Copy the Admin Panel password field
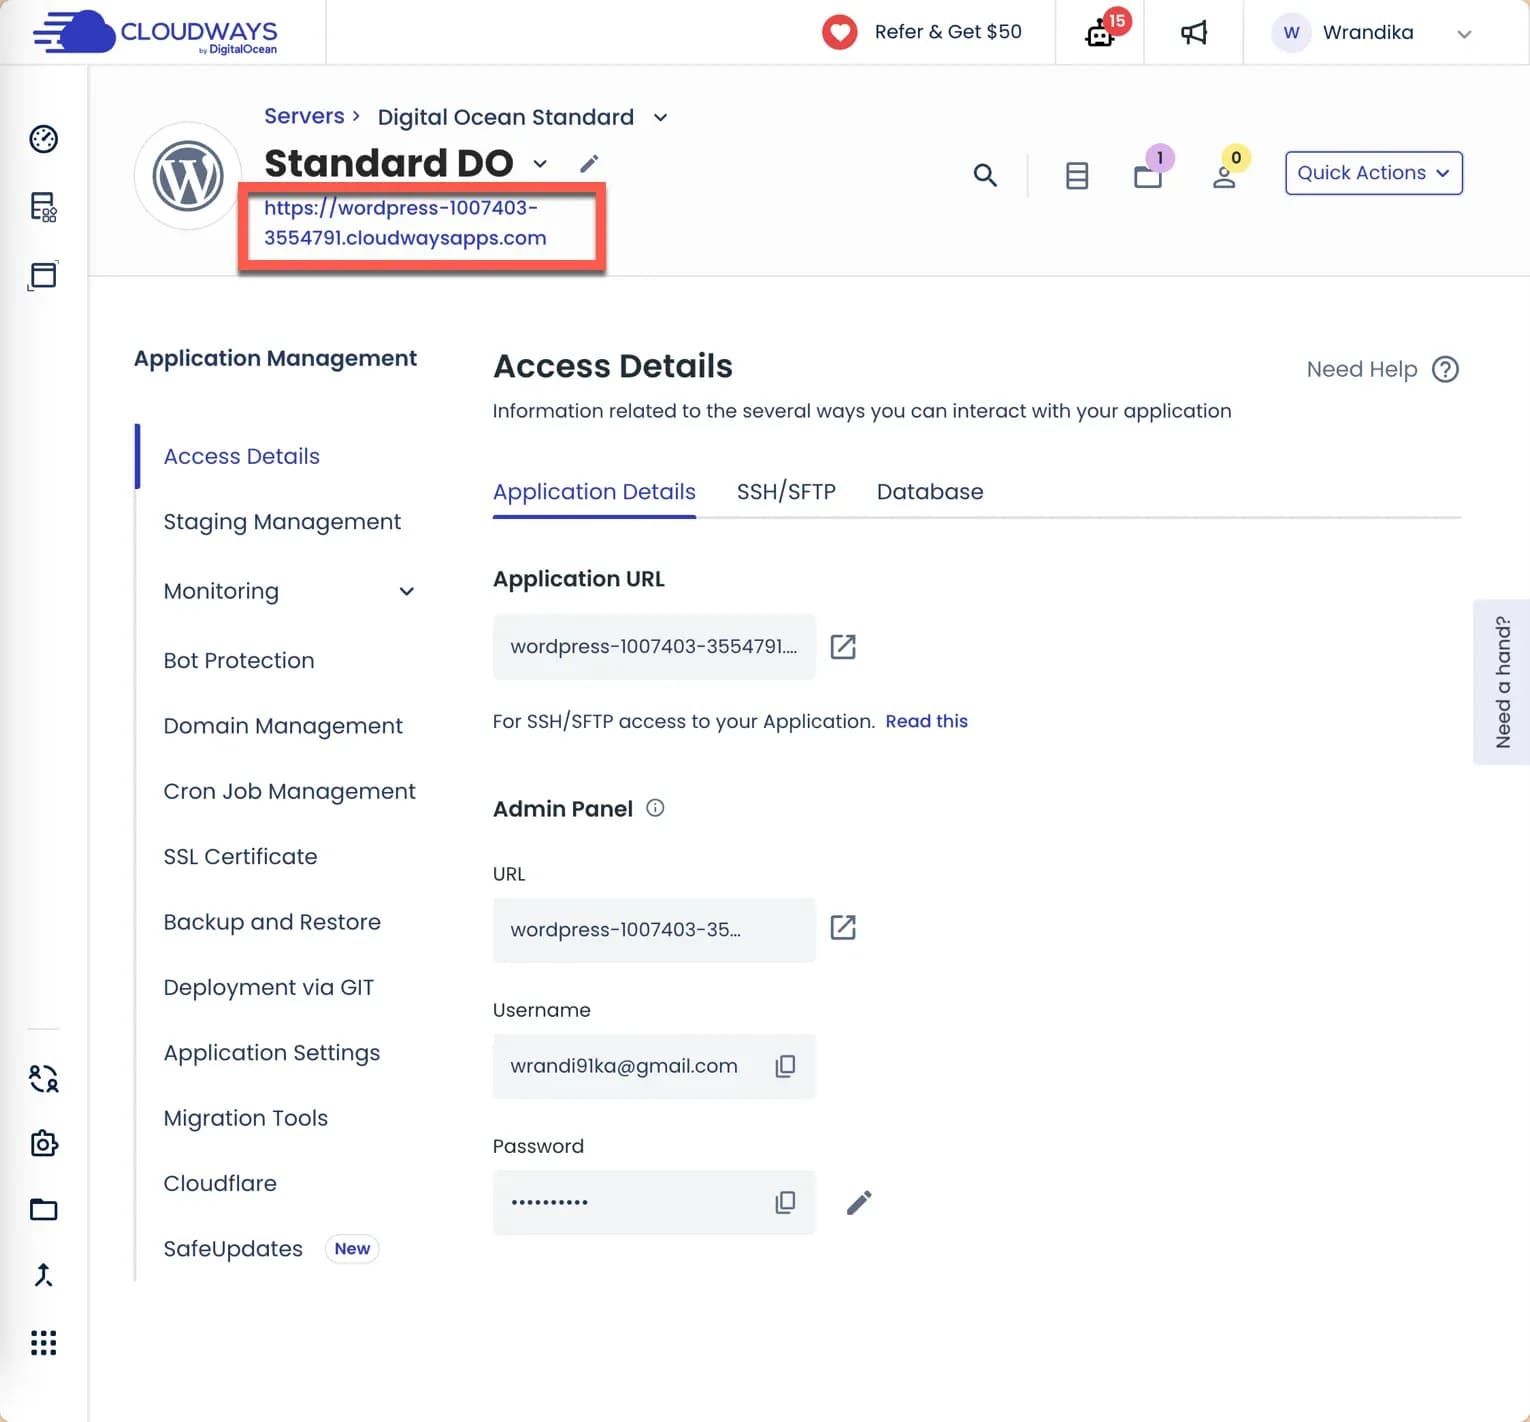Image resolution: width=1530 pixels, height=1422 pixels. coord(785,1202)
